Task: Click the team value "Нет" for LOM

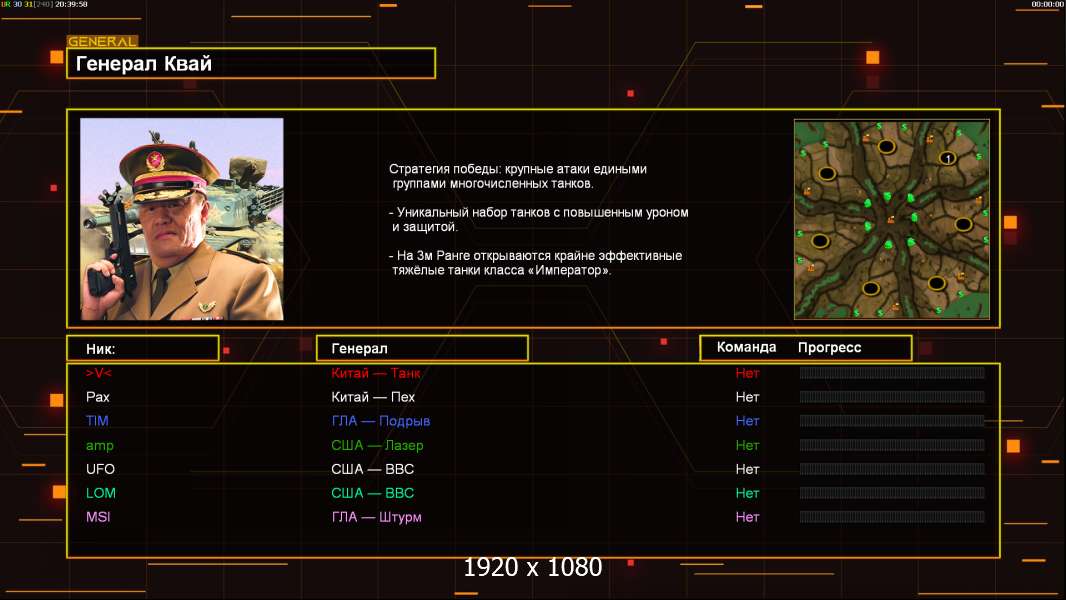Action: pyautogui.click(x=747, y=493)
